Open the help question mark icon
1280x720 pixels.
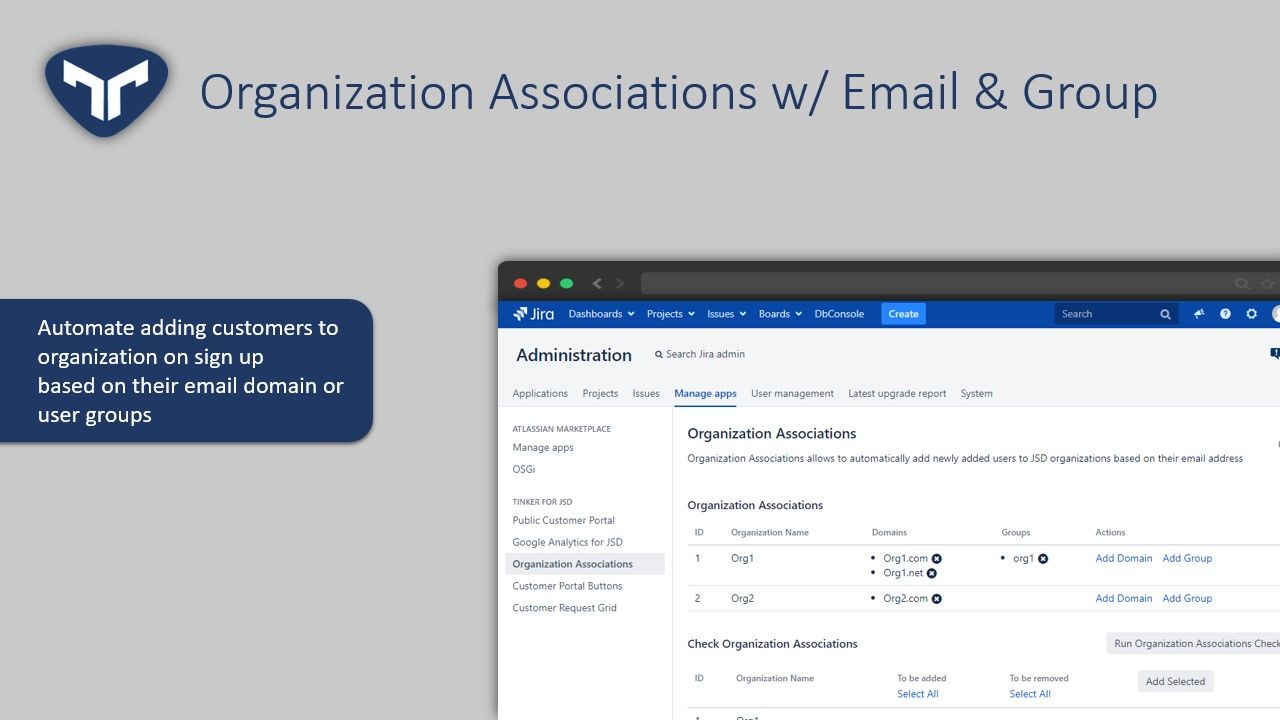[x=1225, y=314]
